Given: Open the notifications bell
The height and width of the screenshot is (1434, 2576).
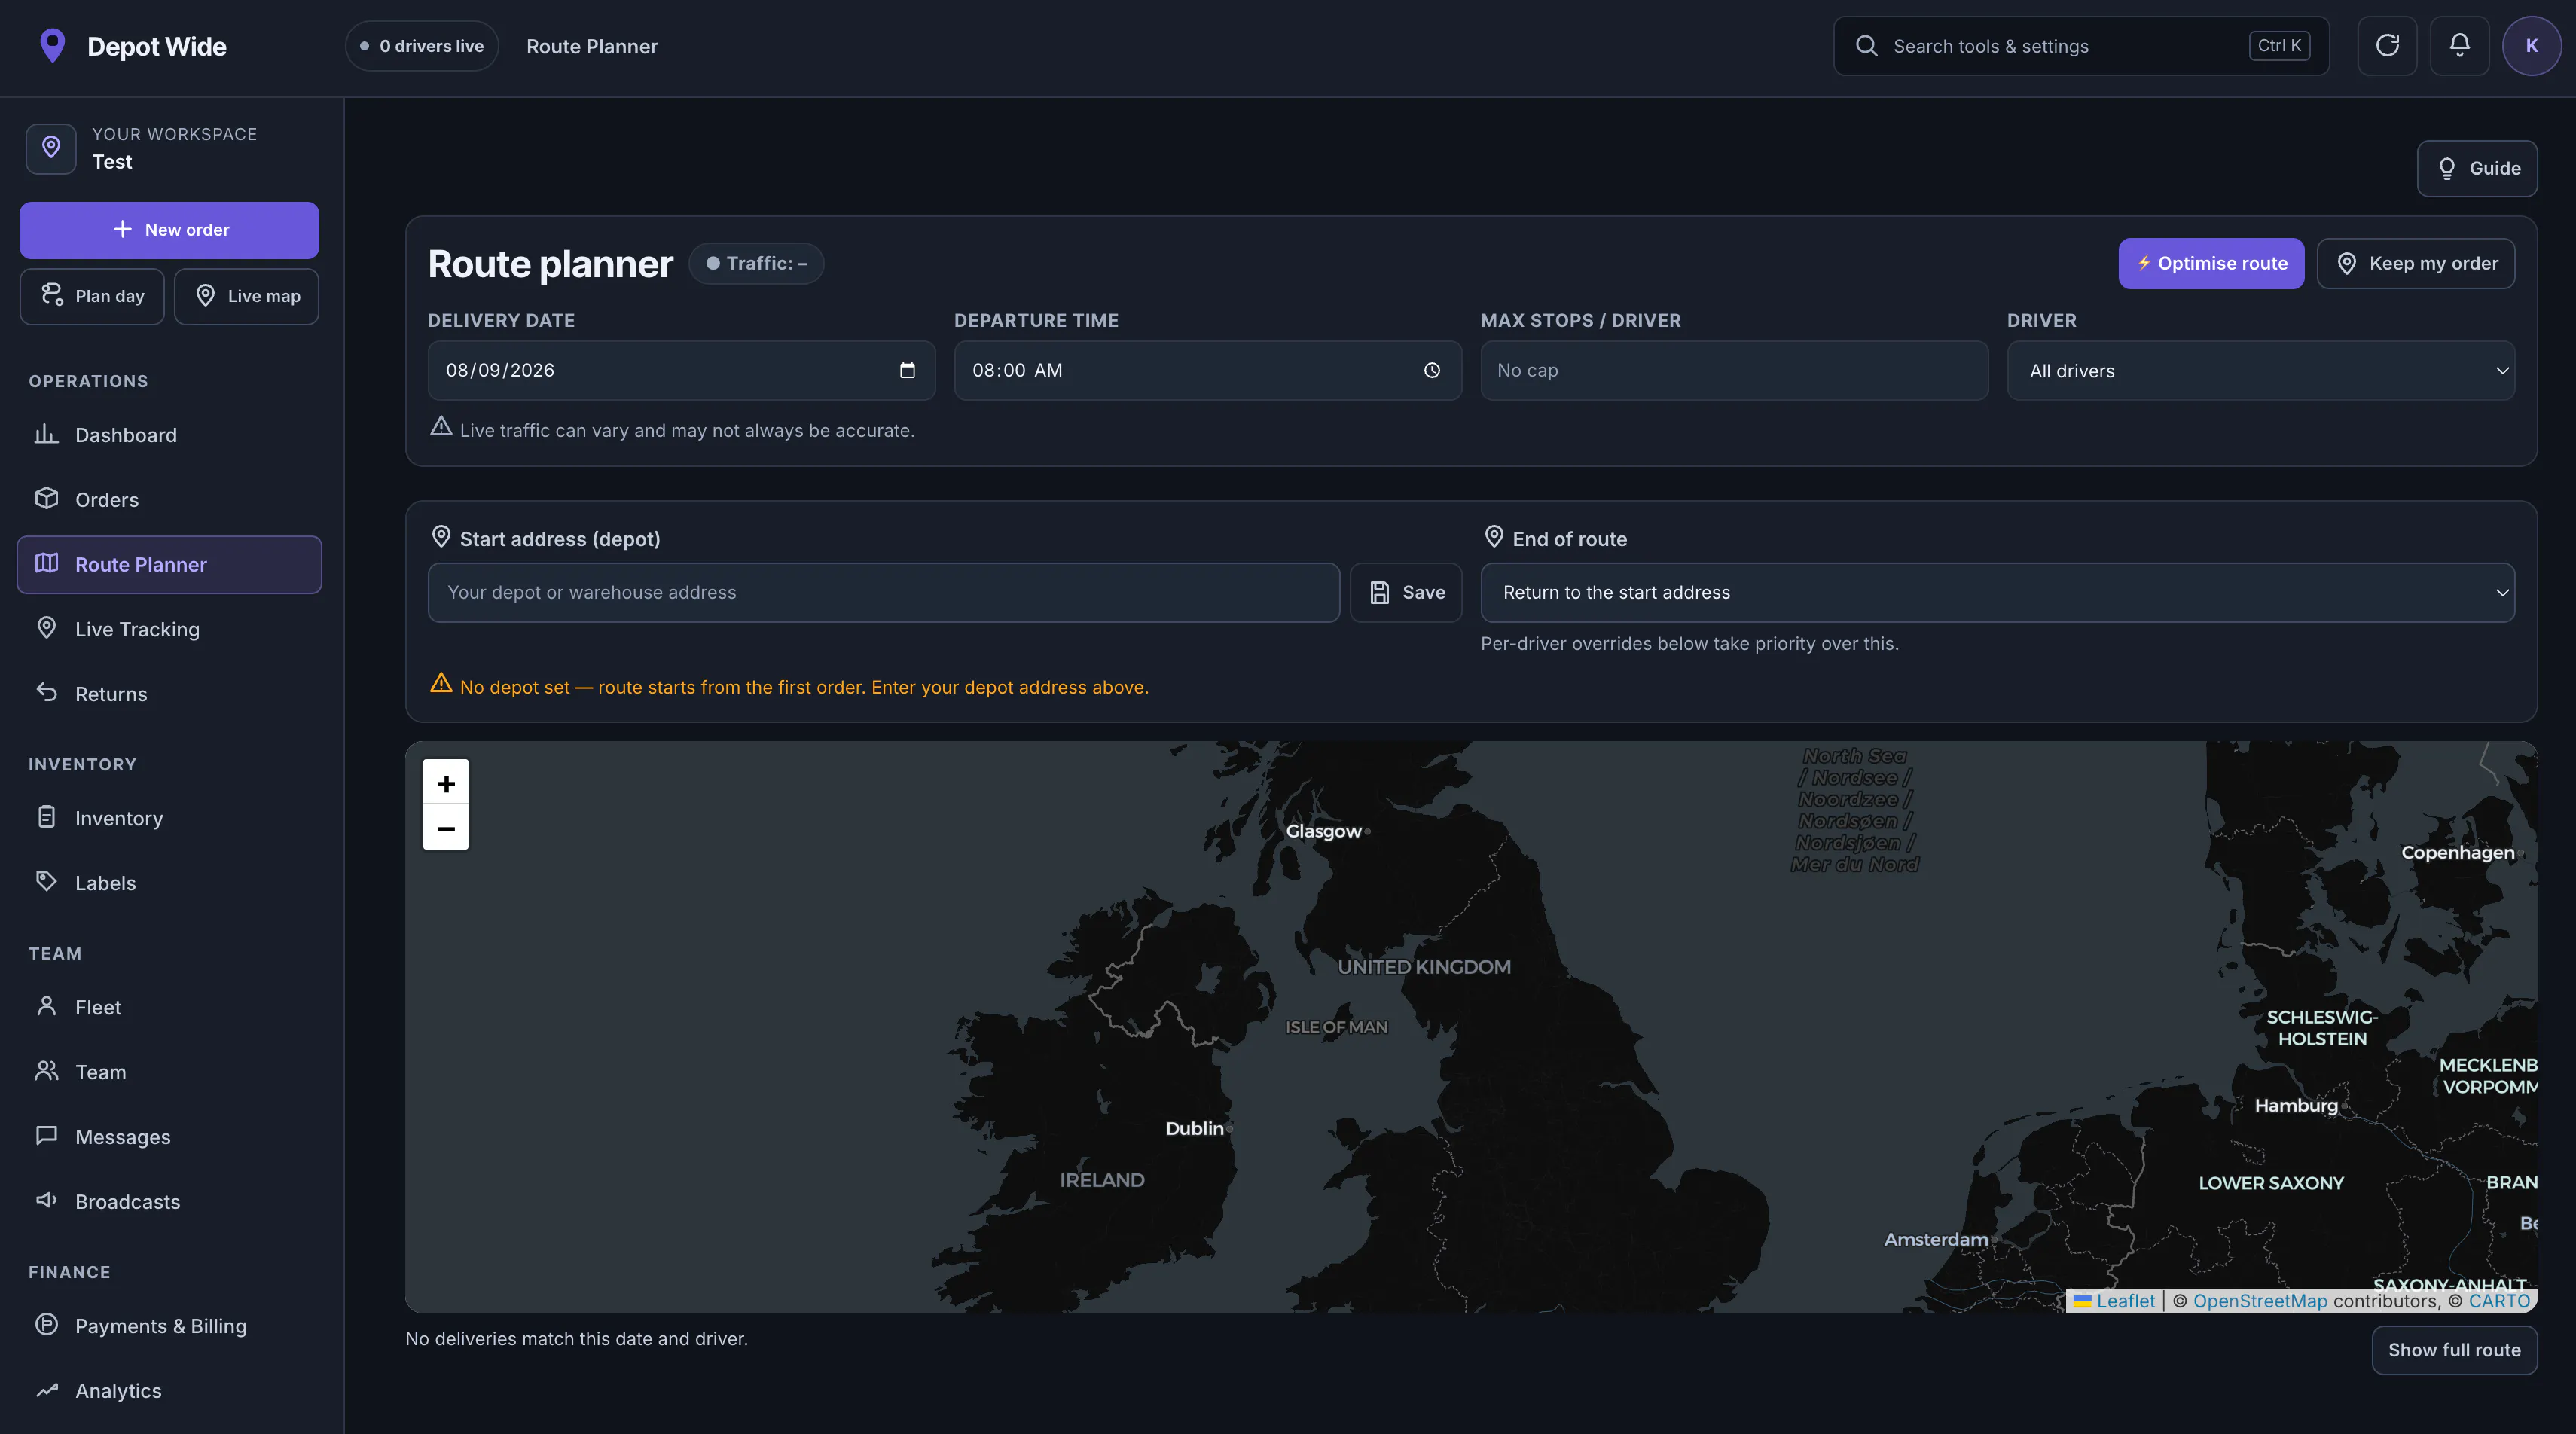Looking at the screenshot, I should (x=2459, y=46).
